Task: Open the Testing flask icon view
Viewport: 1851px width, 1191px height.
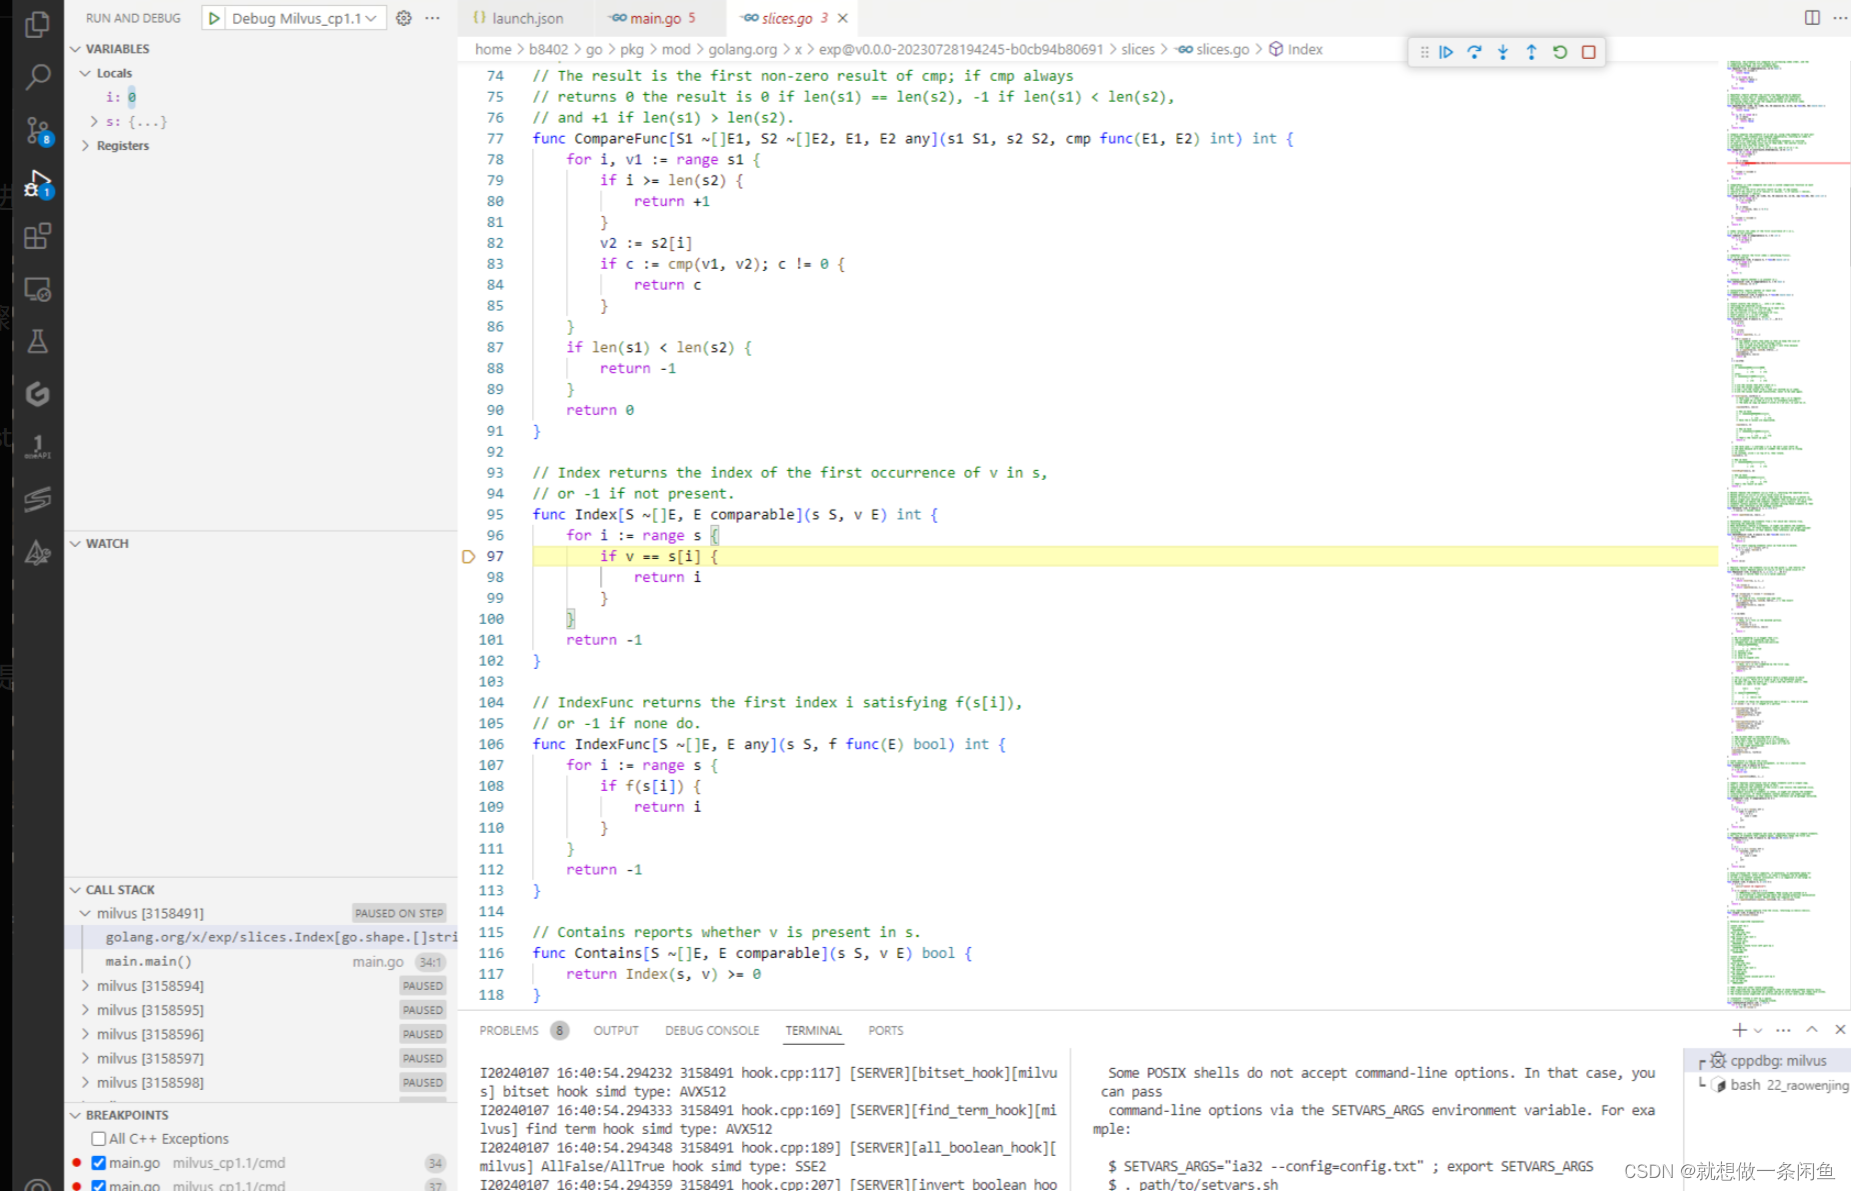Action: click(x=37, y=341)
